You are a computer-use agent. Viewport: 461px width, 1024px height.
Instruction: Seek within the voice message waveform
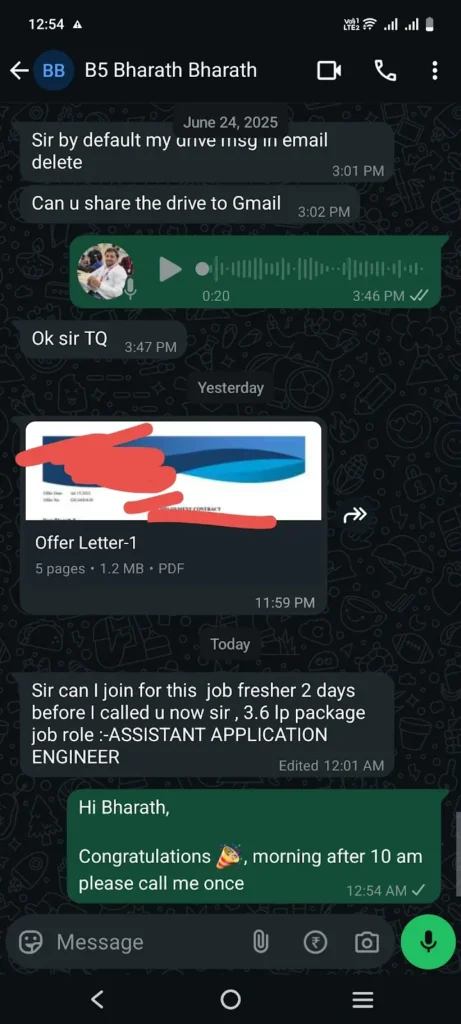(310, 269)
